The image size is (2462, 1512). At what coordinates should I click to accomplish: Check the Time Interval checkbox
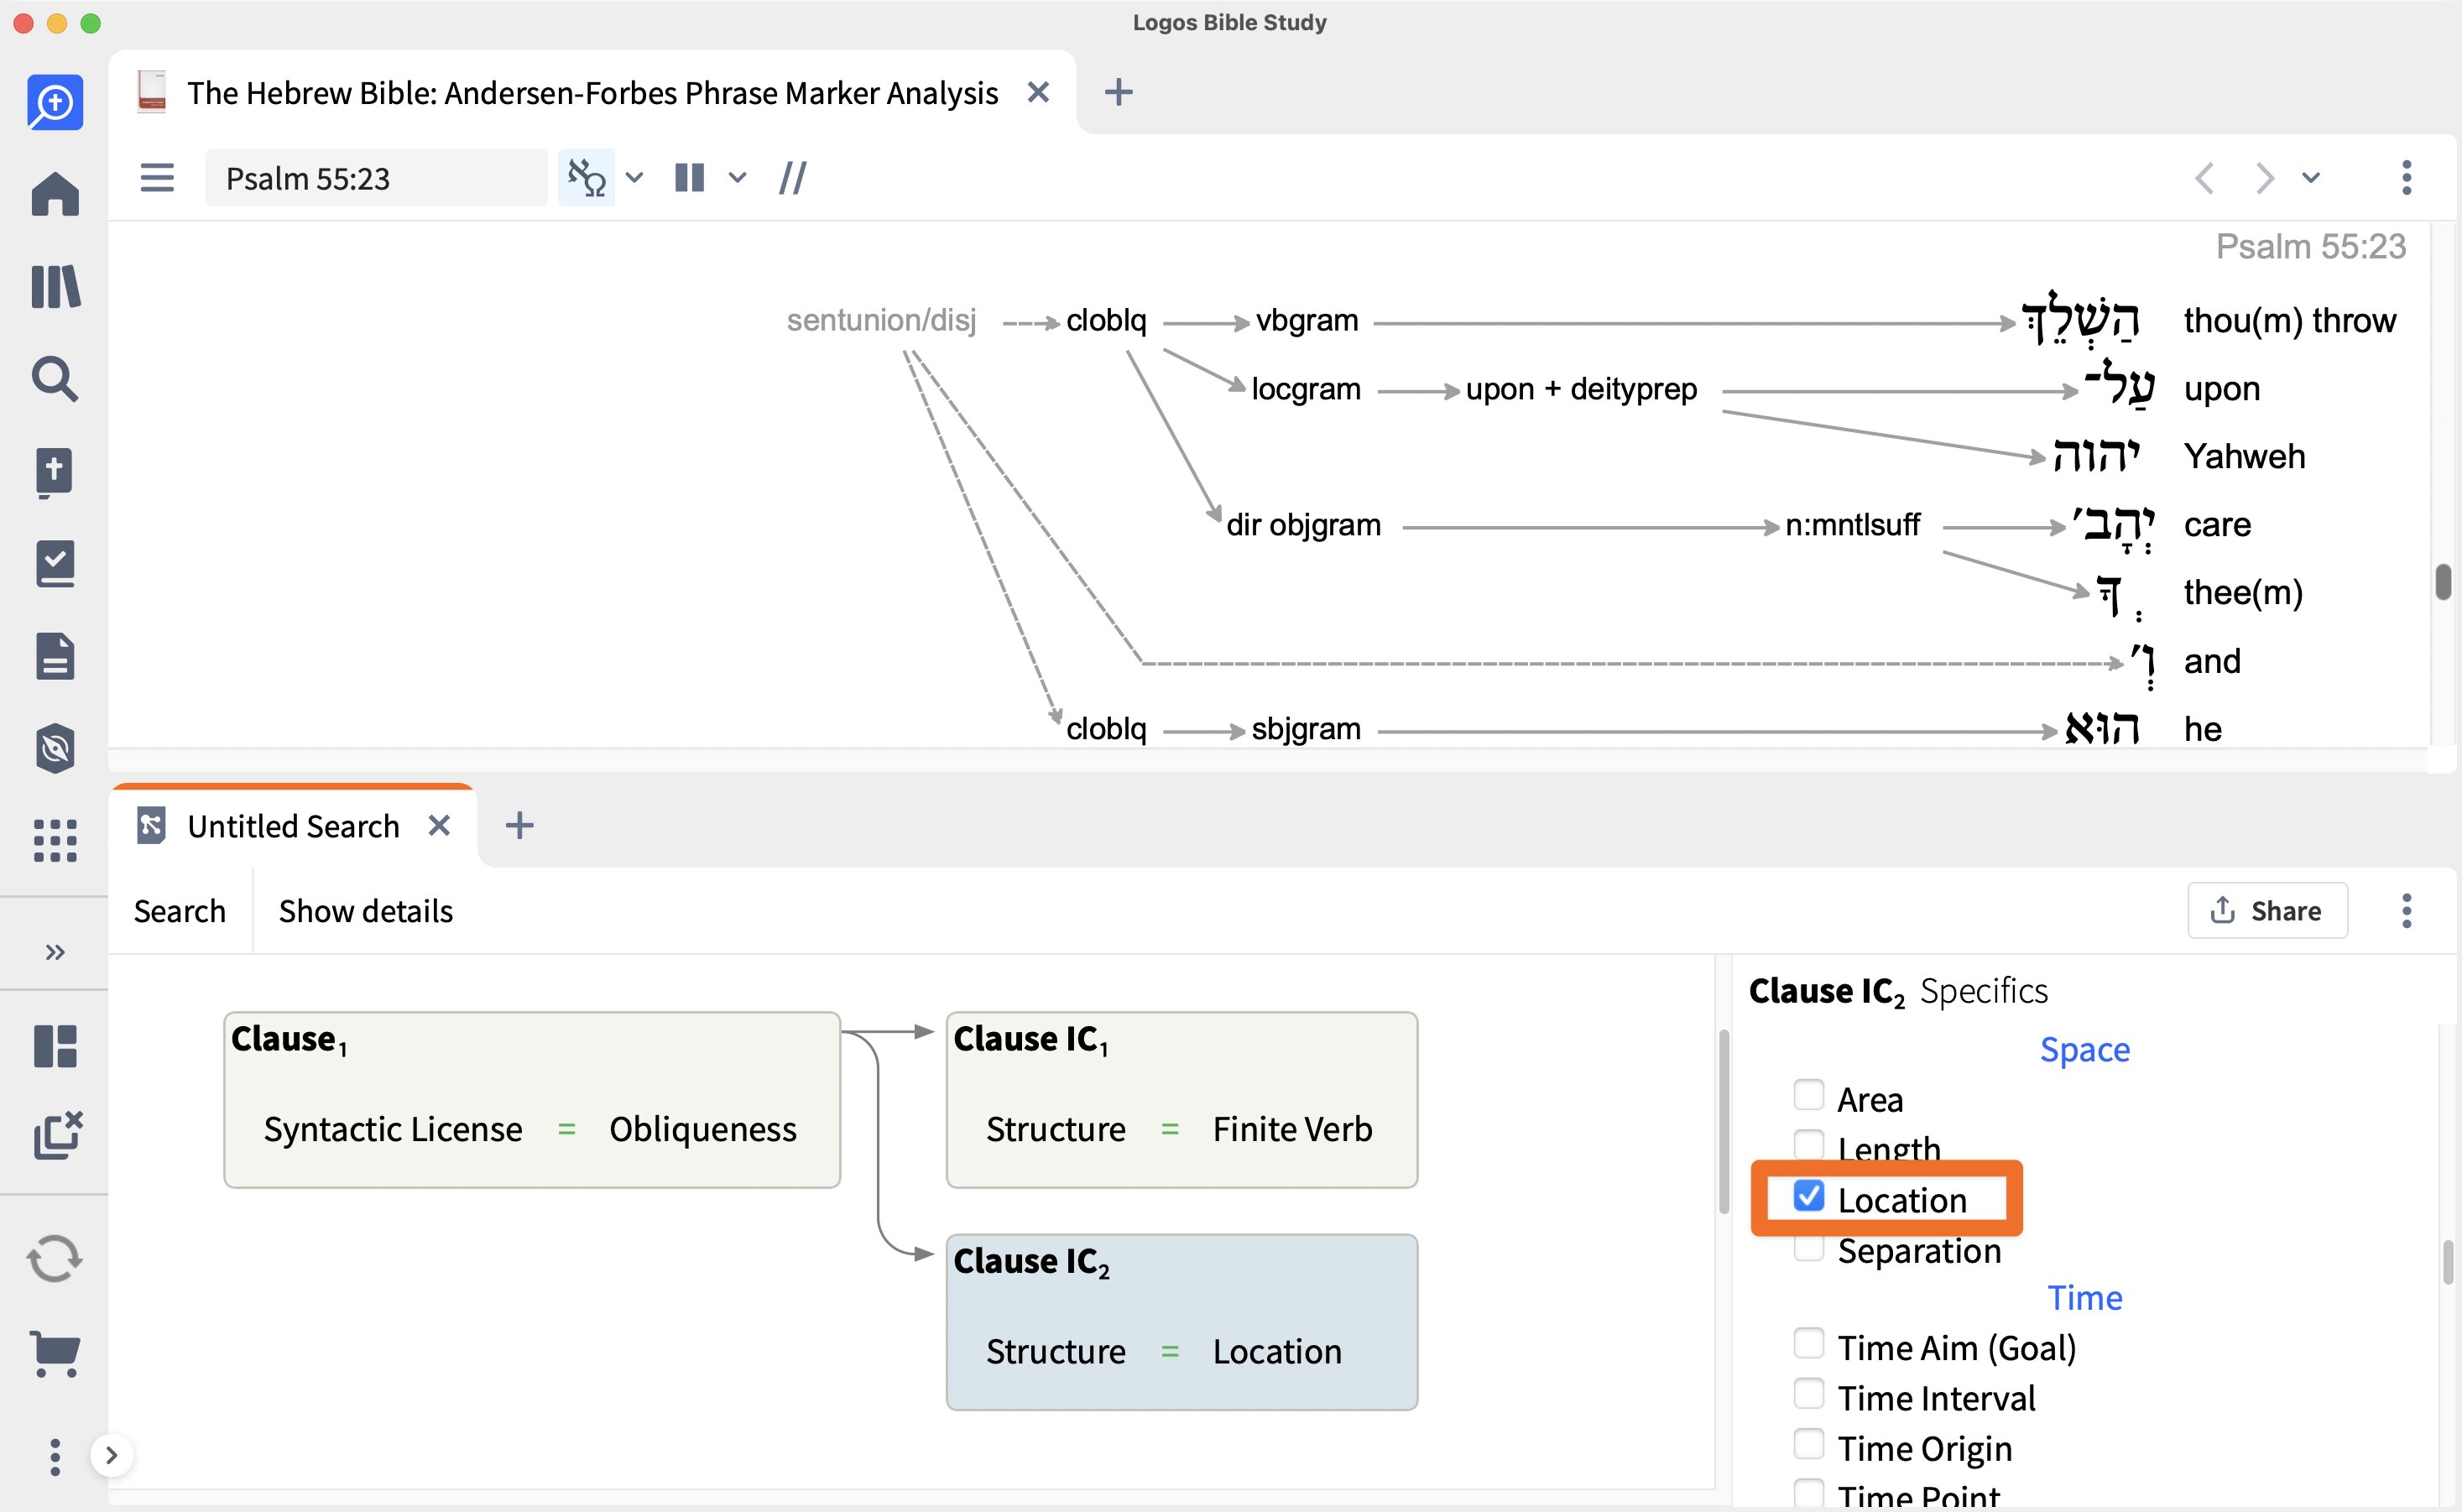(x=1808, y=1394)
